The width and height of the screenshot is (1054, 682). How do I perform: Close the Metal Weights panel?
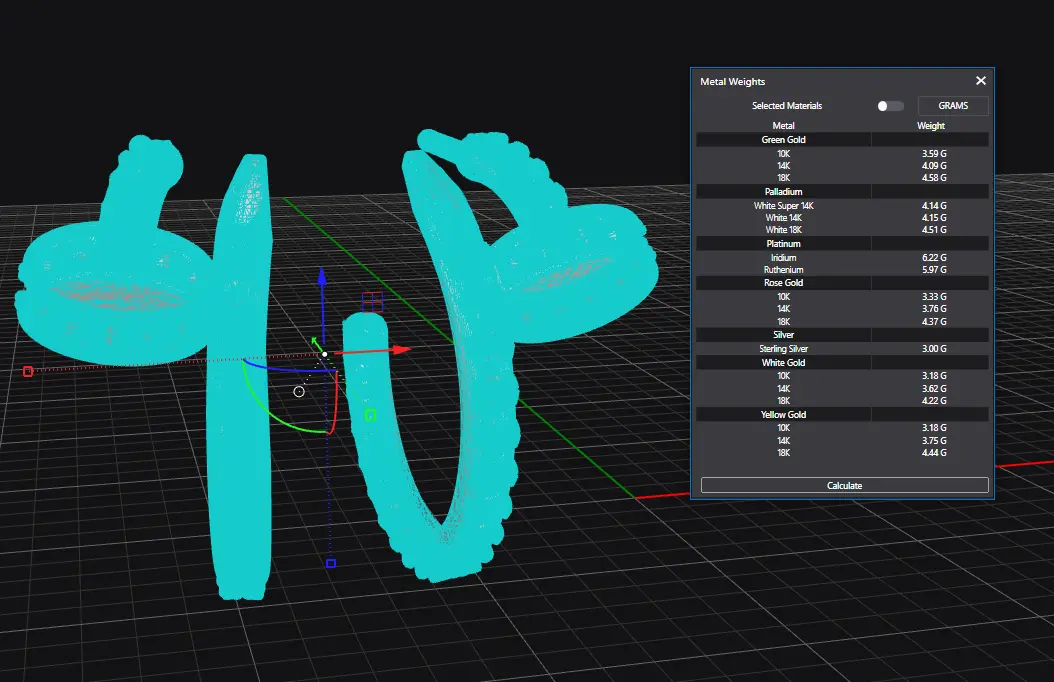click(980, 81)
